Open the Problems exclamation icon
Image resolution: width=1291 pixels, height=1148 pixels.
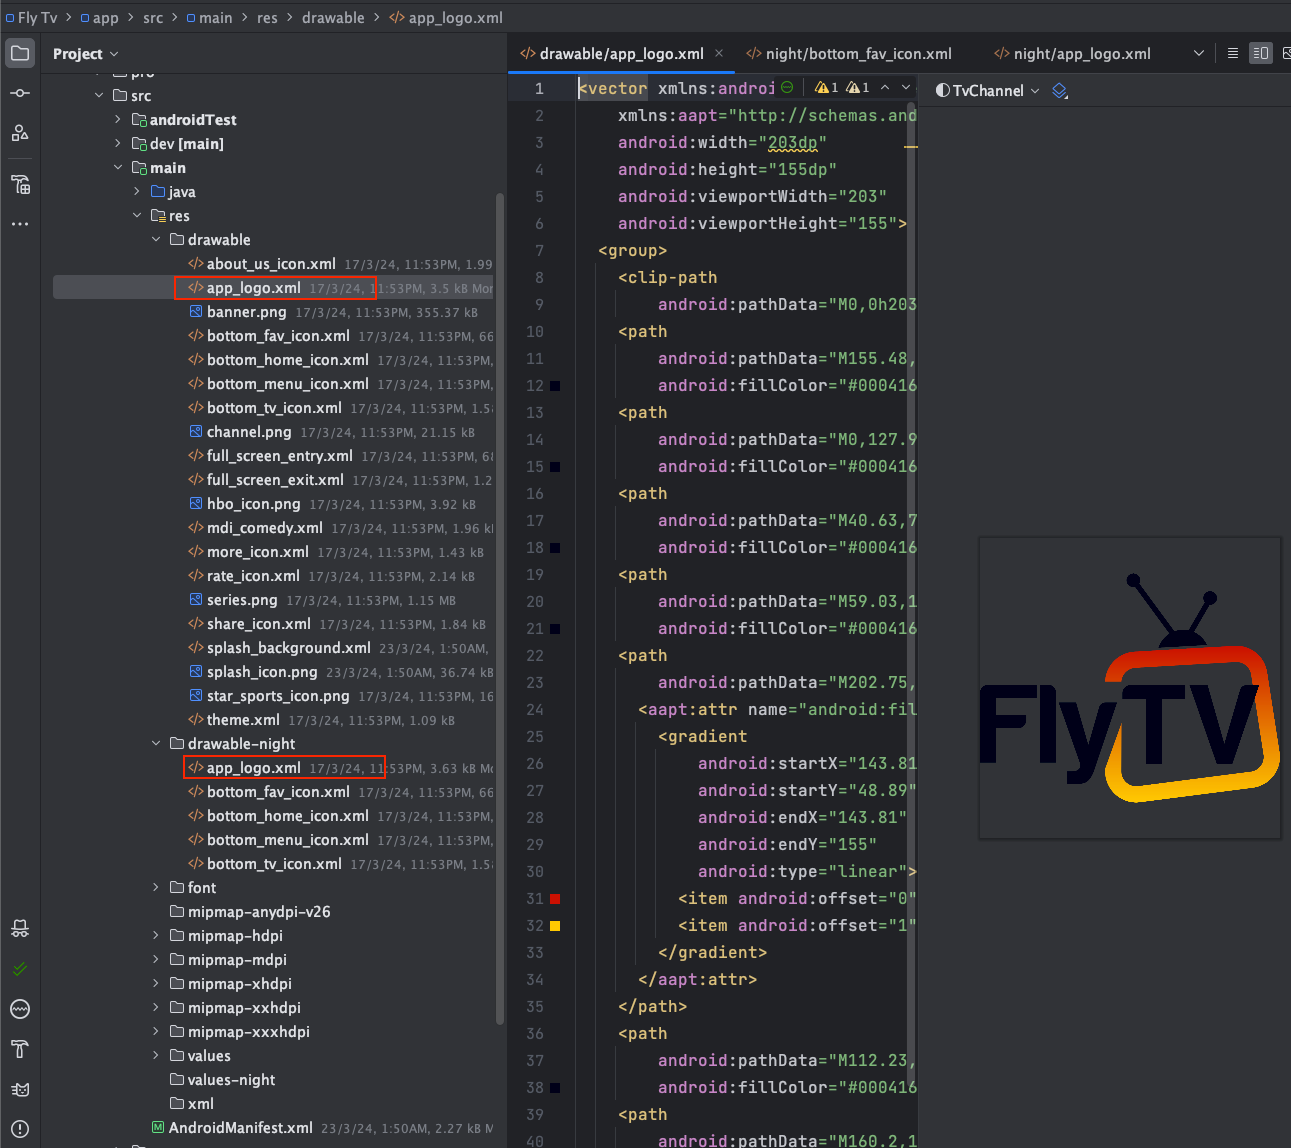click(x=20, y=1129)
